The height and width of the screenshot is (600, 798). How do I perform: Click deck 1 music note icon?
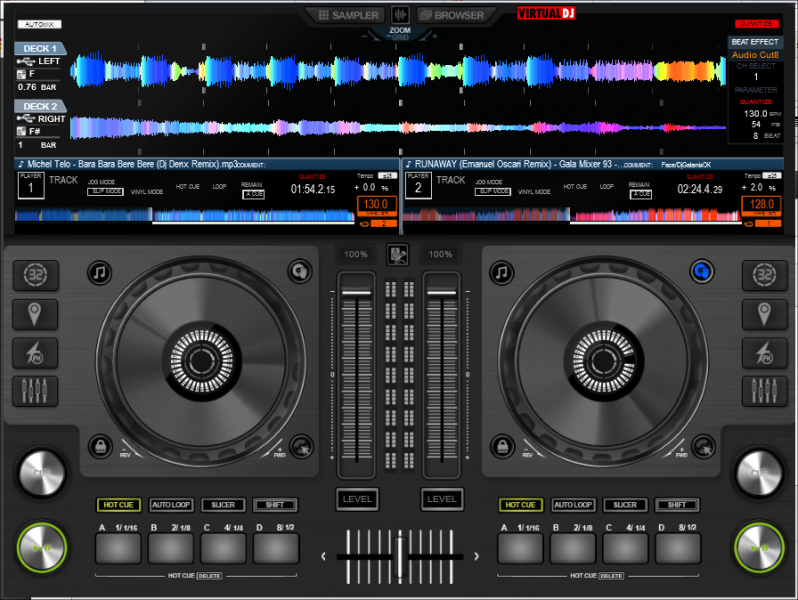pyautogui.click(x=100, y=273)
